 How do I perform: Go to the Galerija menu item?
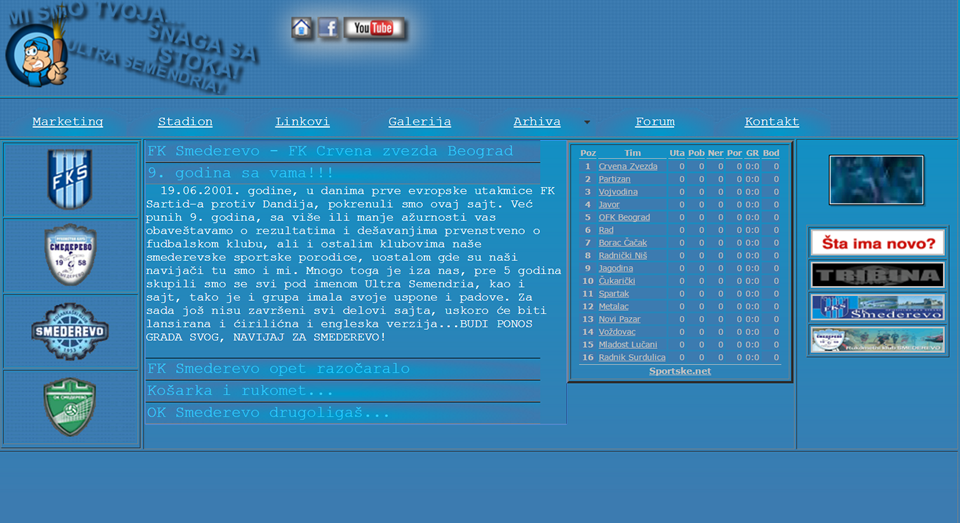(419, 122)
